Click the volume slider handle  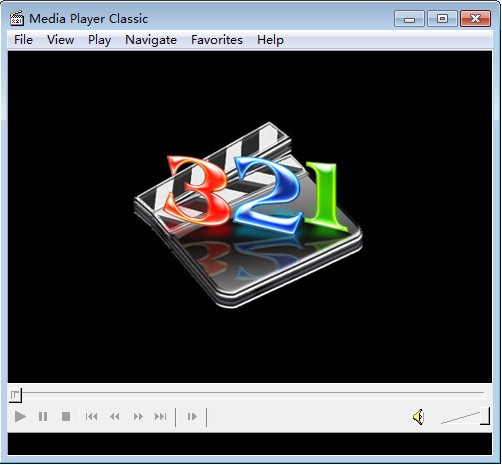485,416
